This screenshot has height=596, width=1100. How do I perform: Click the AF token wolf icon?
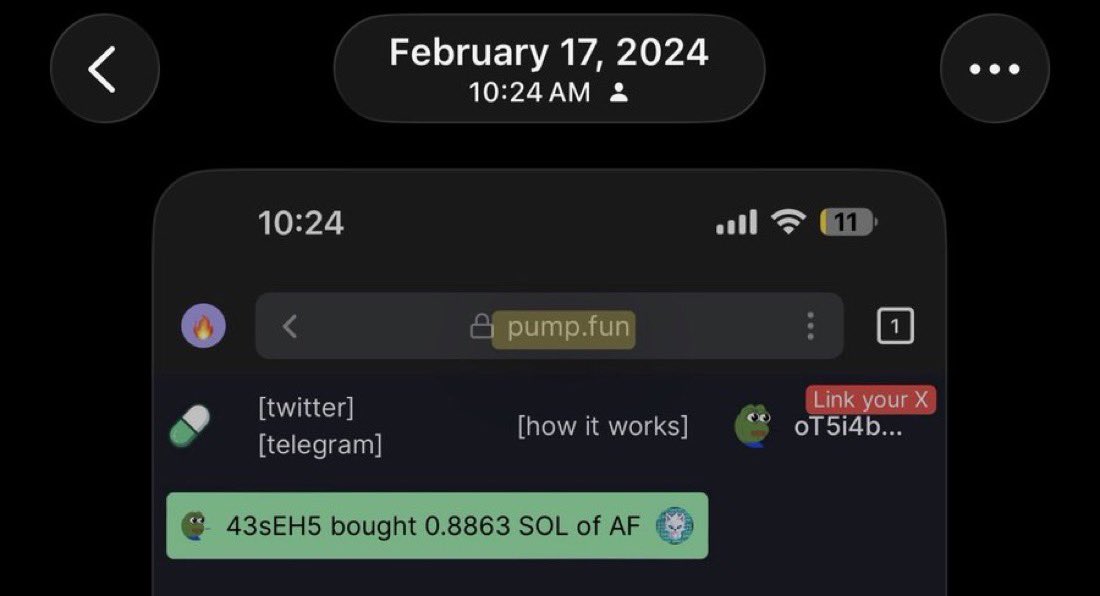pos(674,525)
